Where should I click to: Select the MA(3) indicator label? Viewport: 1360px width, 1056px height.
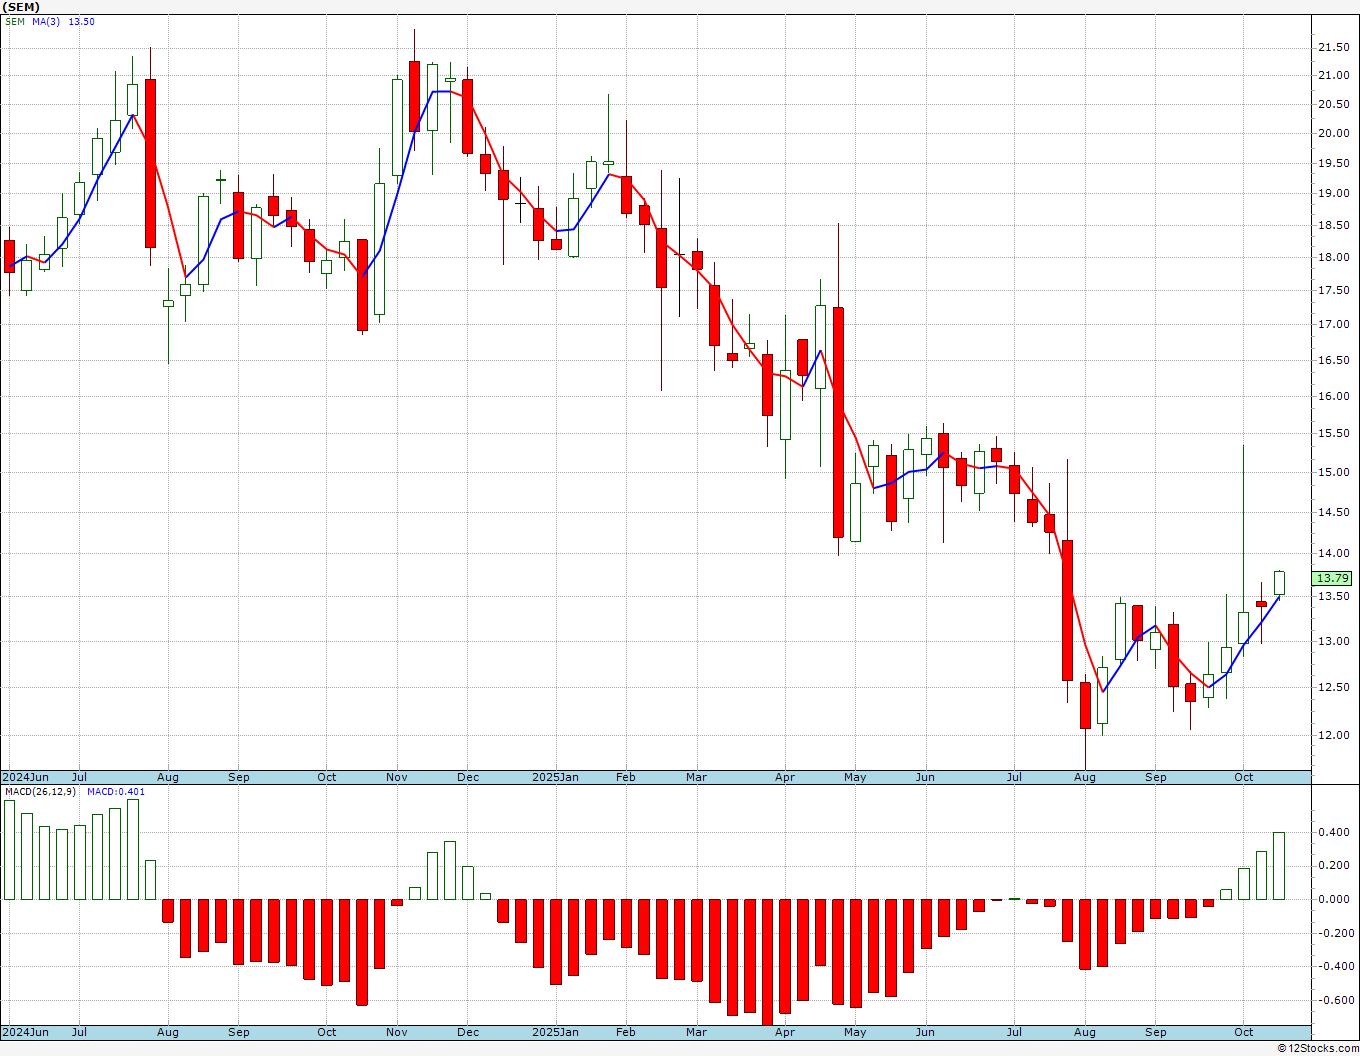pyautogui.click(x=46, y=22)
